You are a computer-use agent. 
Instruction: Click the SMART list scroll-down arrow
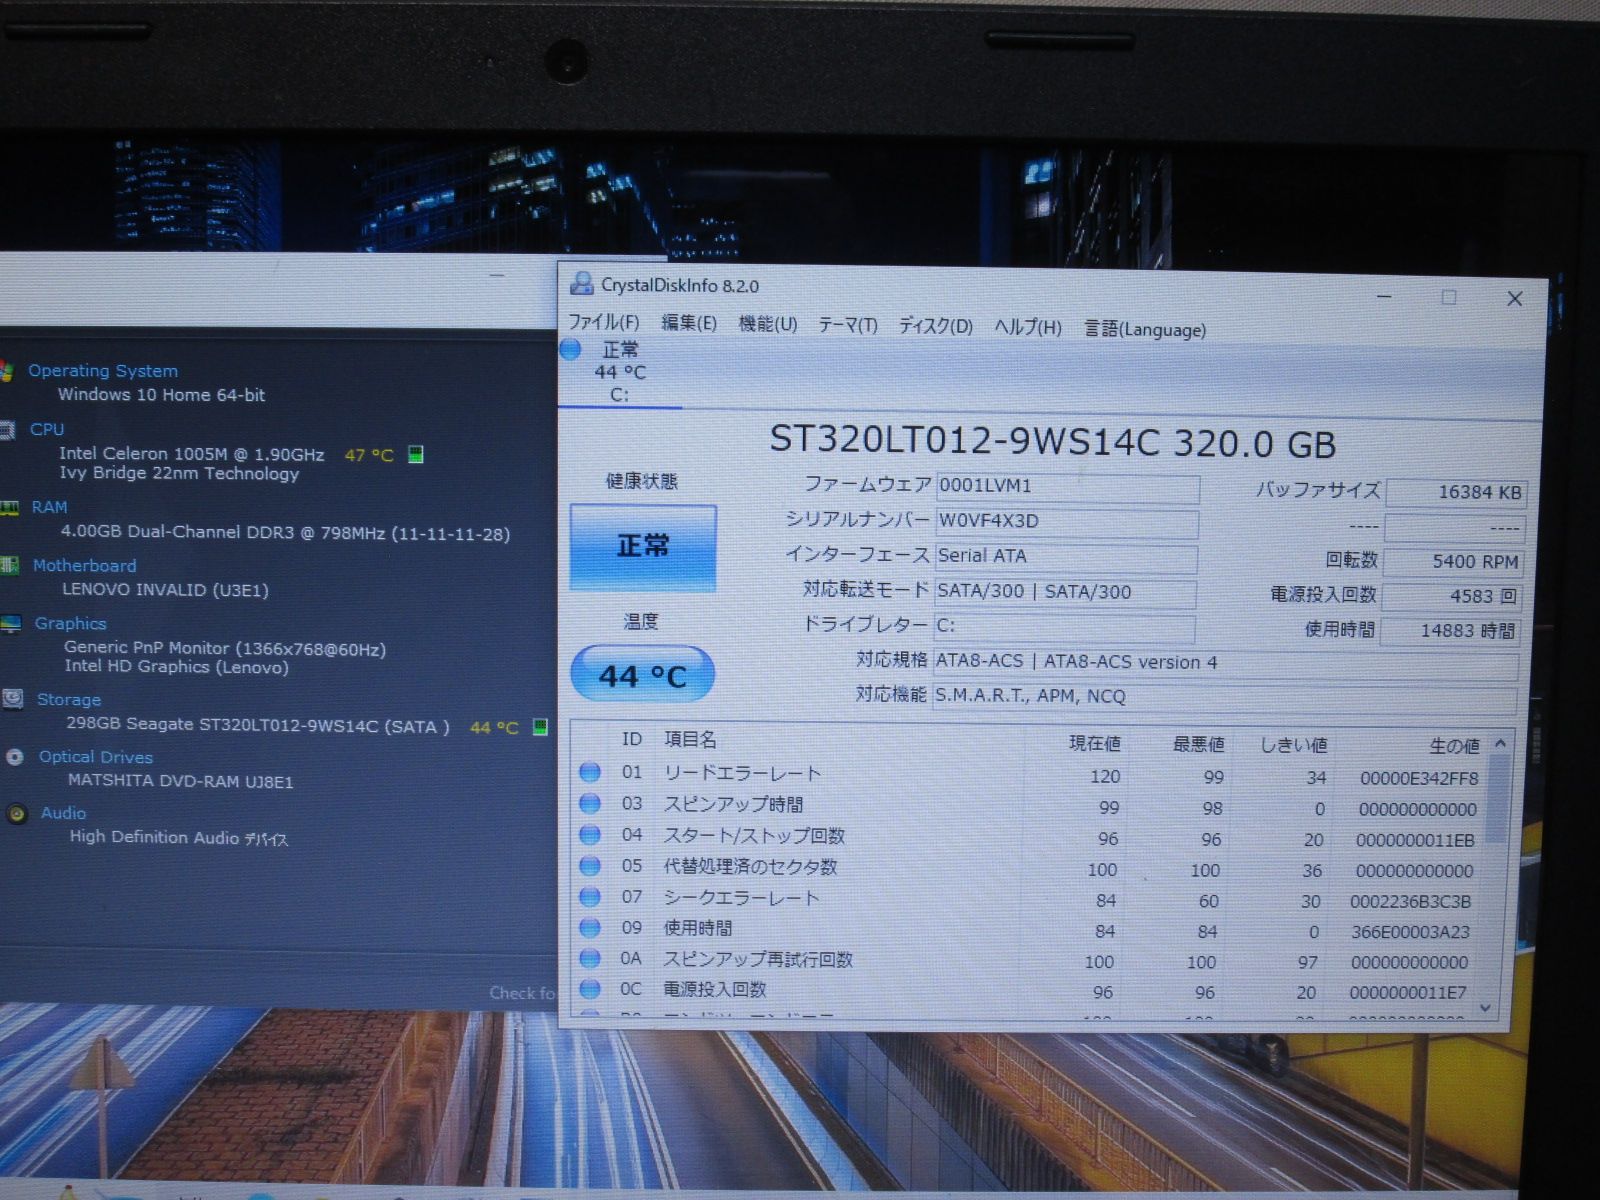pos(1485,1008)
